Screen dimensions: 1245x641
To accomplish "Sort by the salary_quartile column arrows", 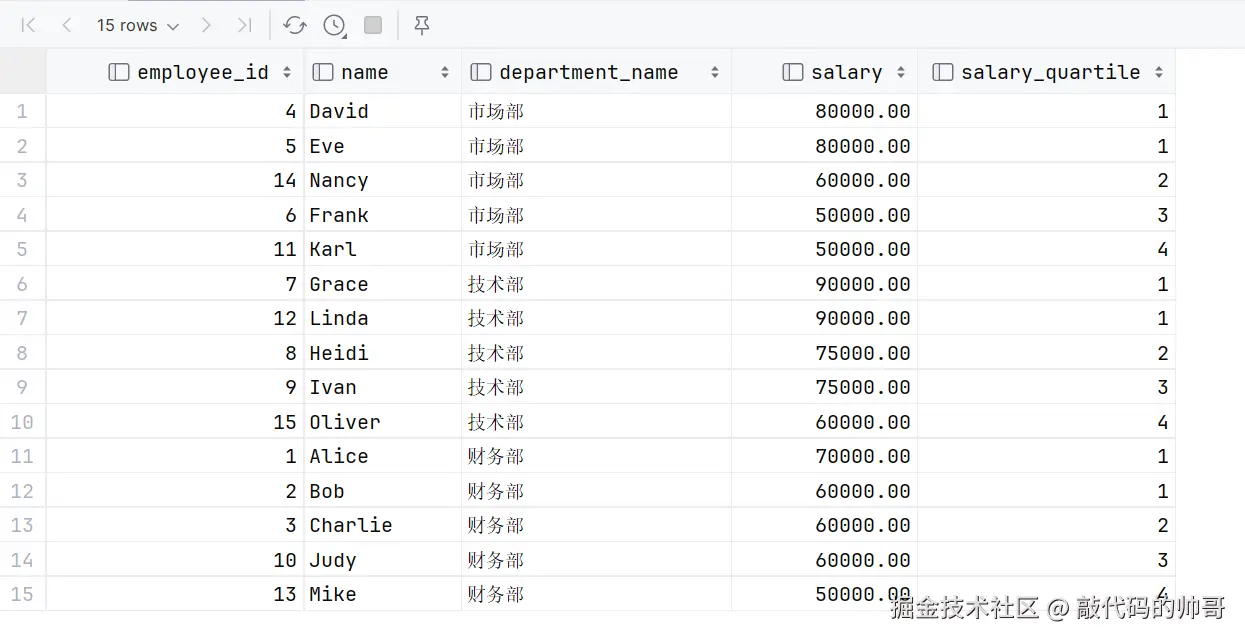I will [x=1159, y=72].
